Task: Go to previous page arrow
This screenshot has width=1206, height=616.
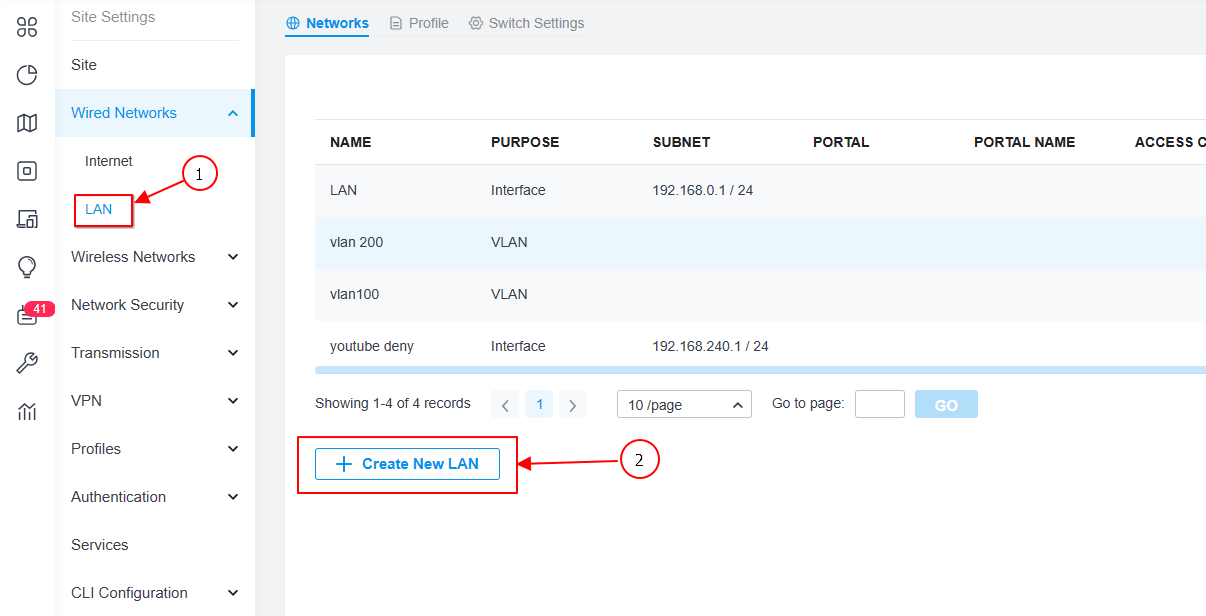Action: [x=505, y=405]
